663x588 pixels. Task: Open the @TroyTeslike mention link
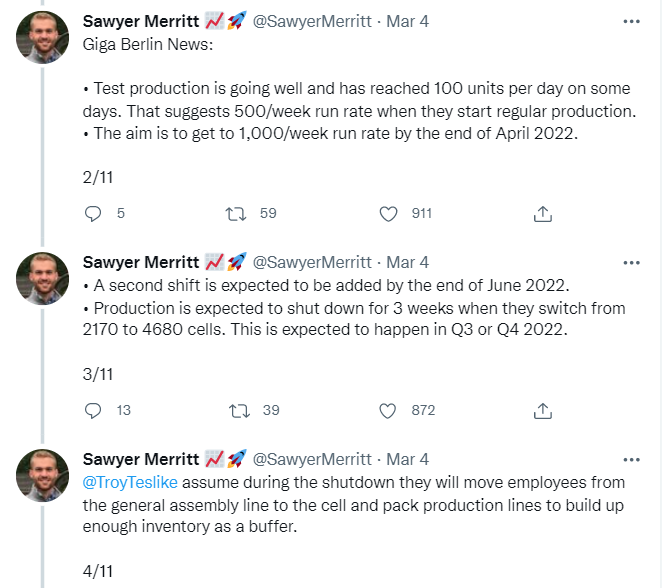point(130,482)
